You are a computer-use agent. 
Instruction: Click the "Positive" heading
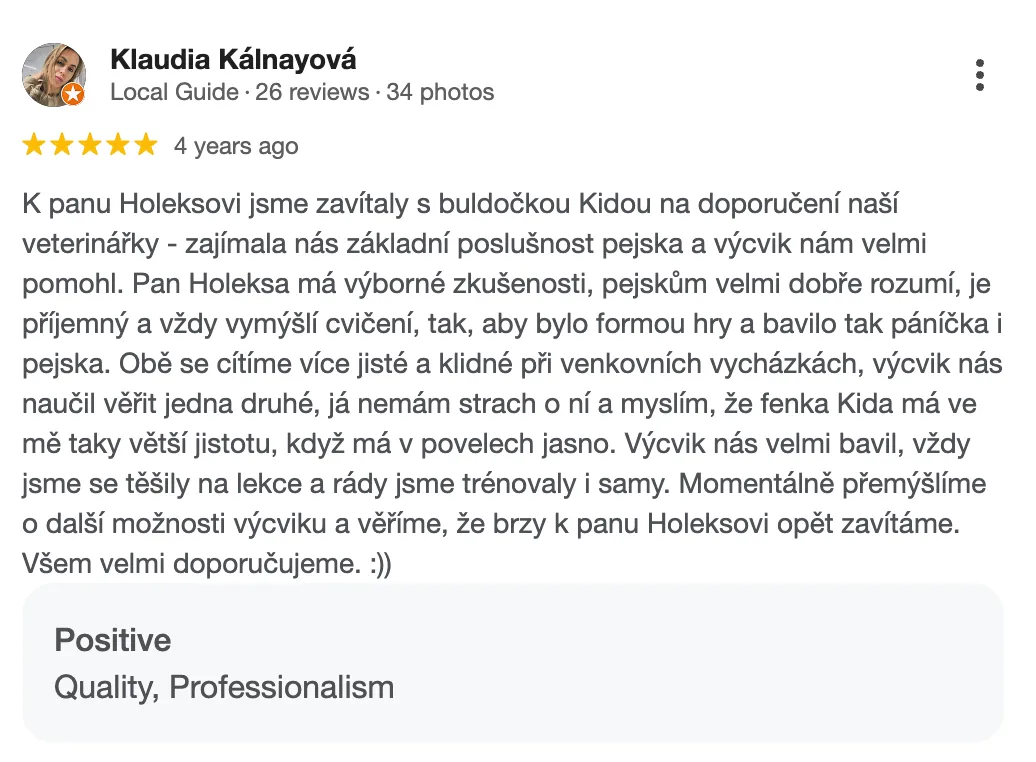[112, 640]
